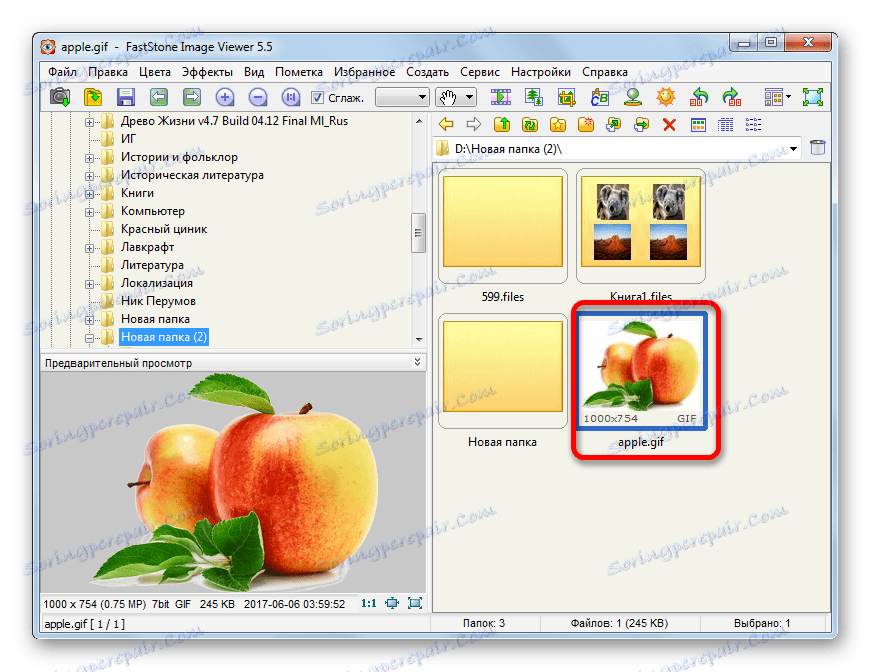Create a new folder with the sparkle icon
The height and width of the screenshot is (672, 871).
(x=585, y=124)
